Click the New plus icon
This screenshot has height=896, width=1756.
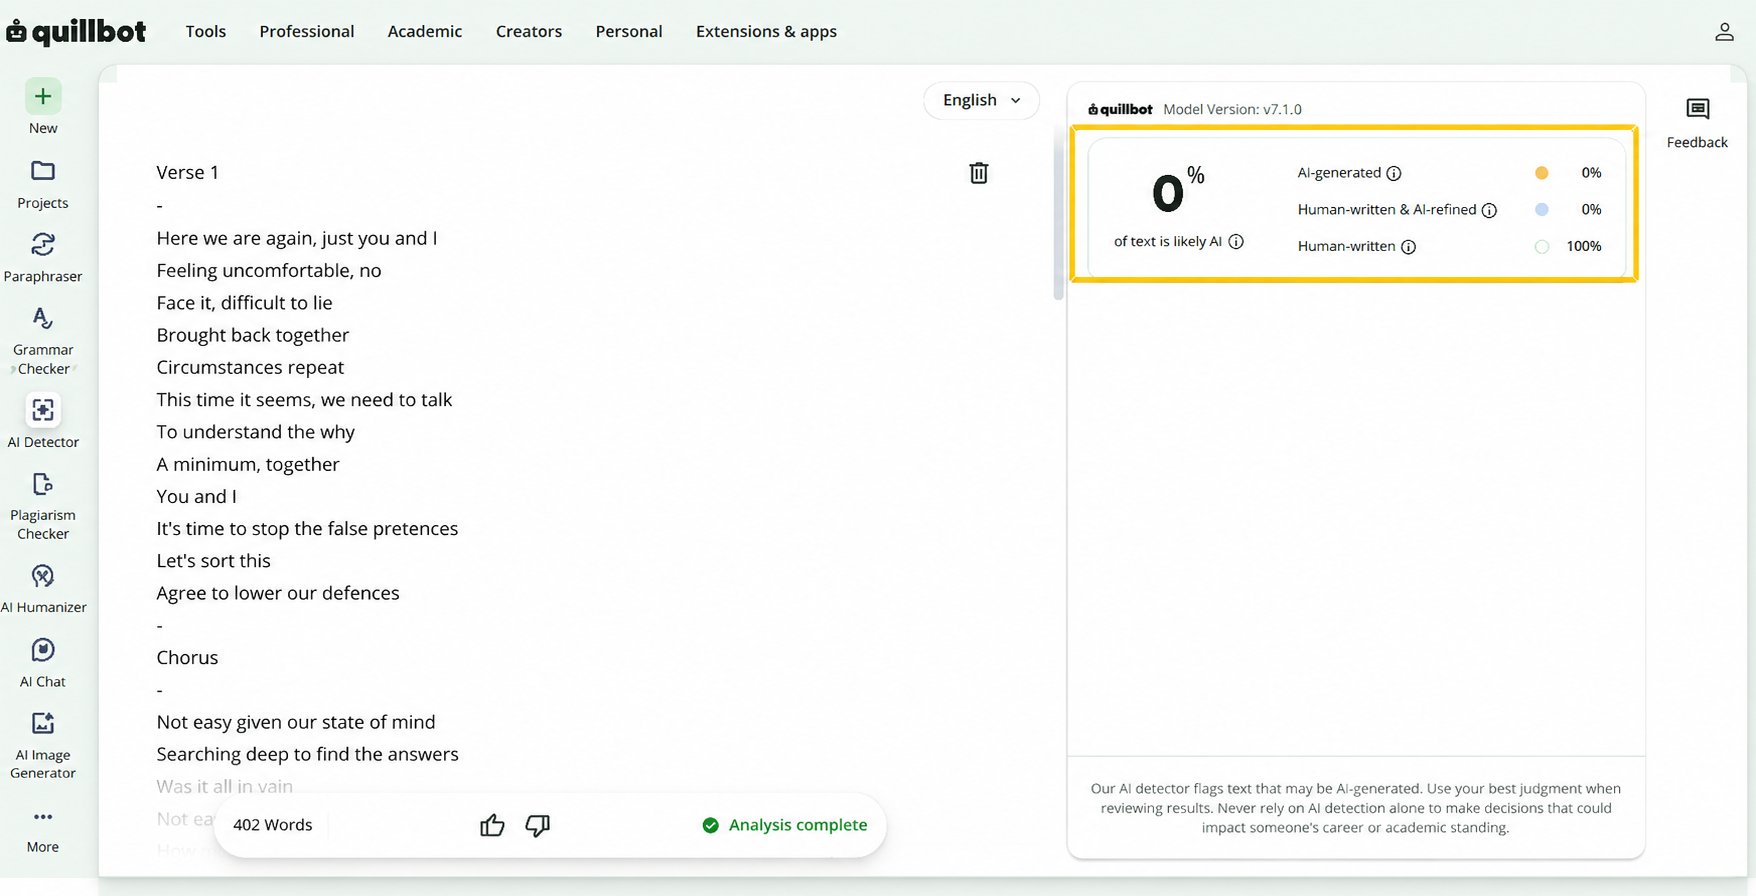(x=43, y=96)
